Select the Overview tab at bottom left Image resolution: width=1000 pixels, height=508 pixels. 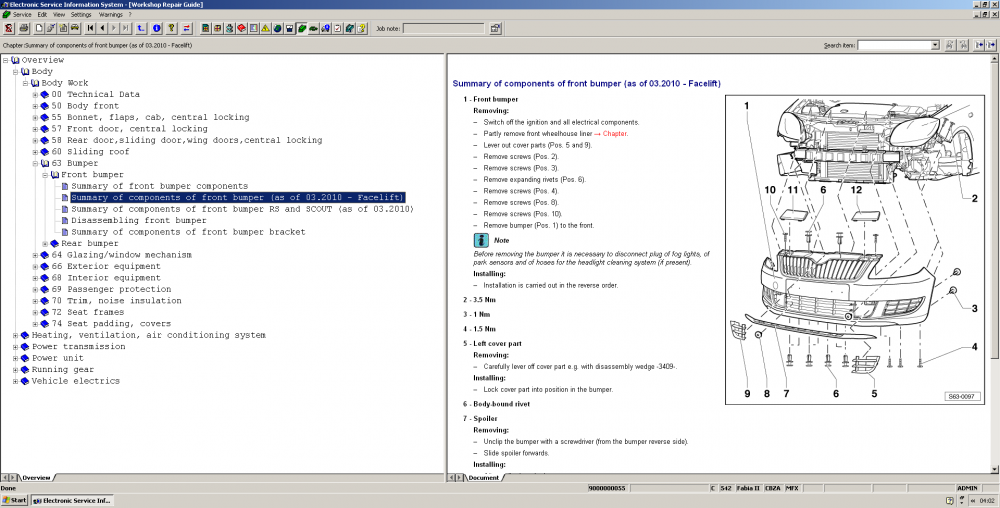(x=36, y=477)
